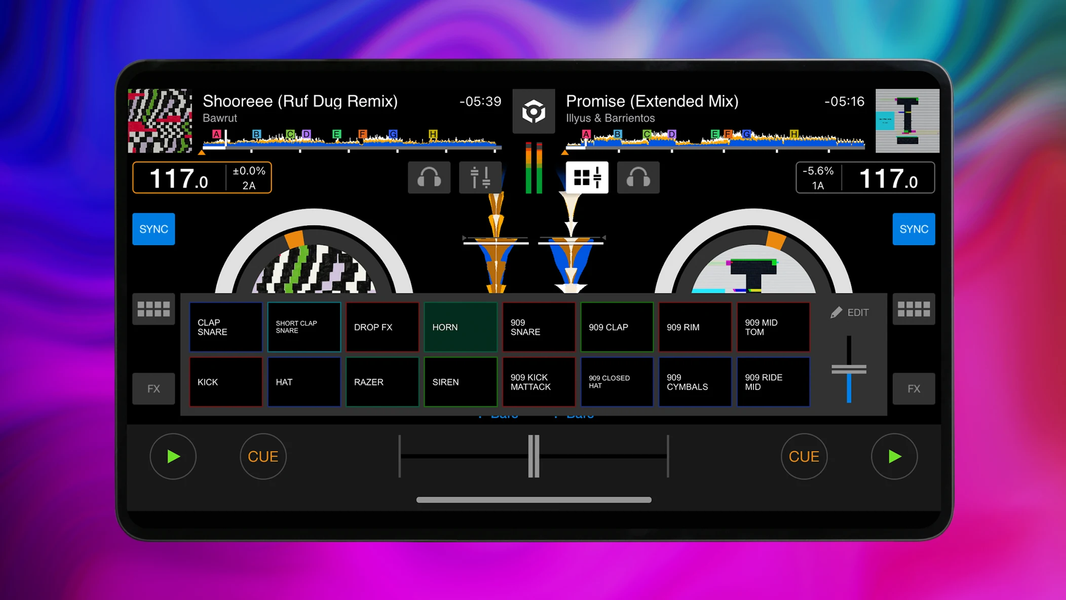Enable SYNC on the left deck

(x=153, y=229)
